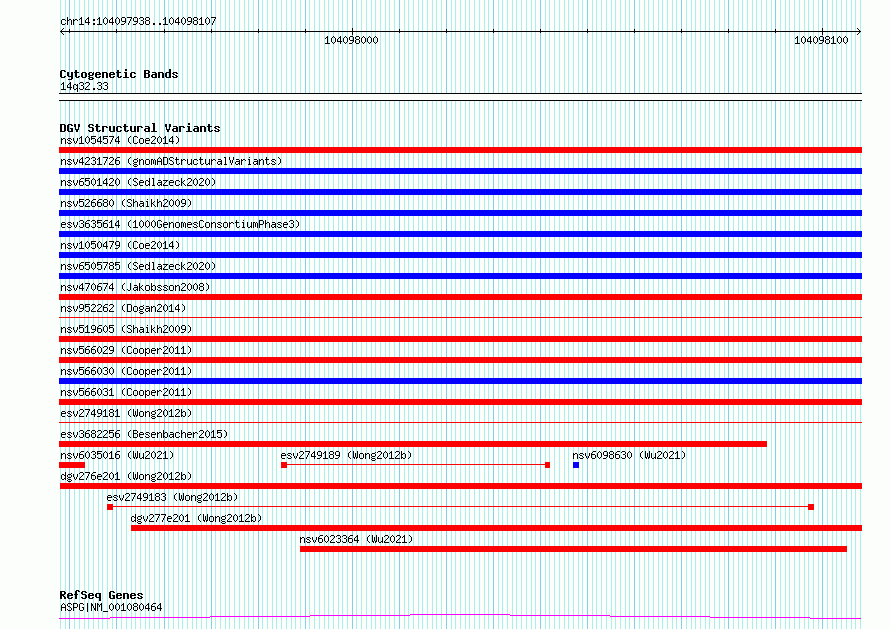
Task: Click the blue bar under nsv4231726
Action: (460, 171)
